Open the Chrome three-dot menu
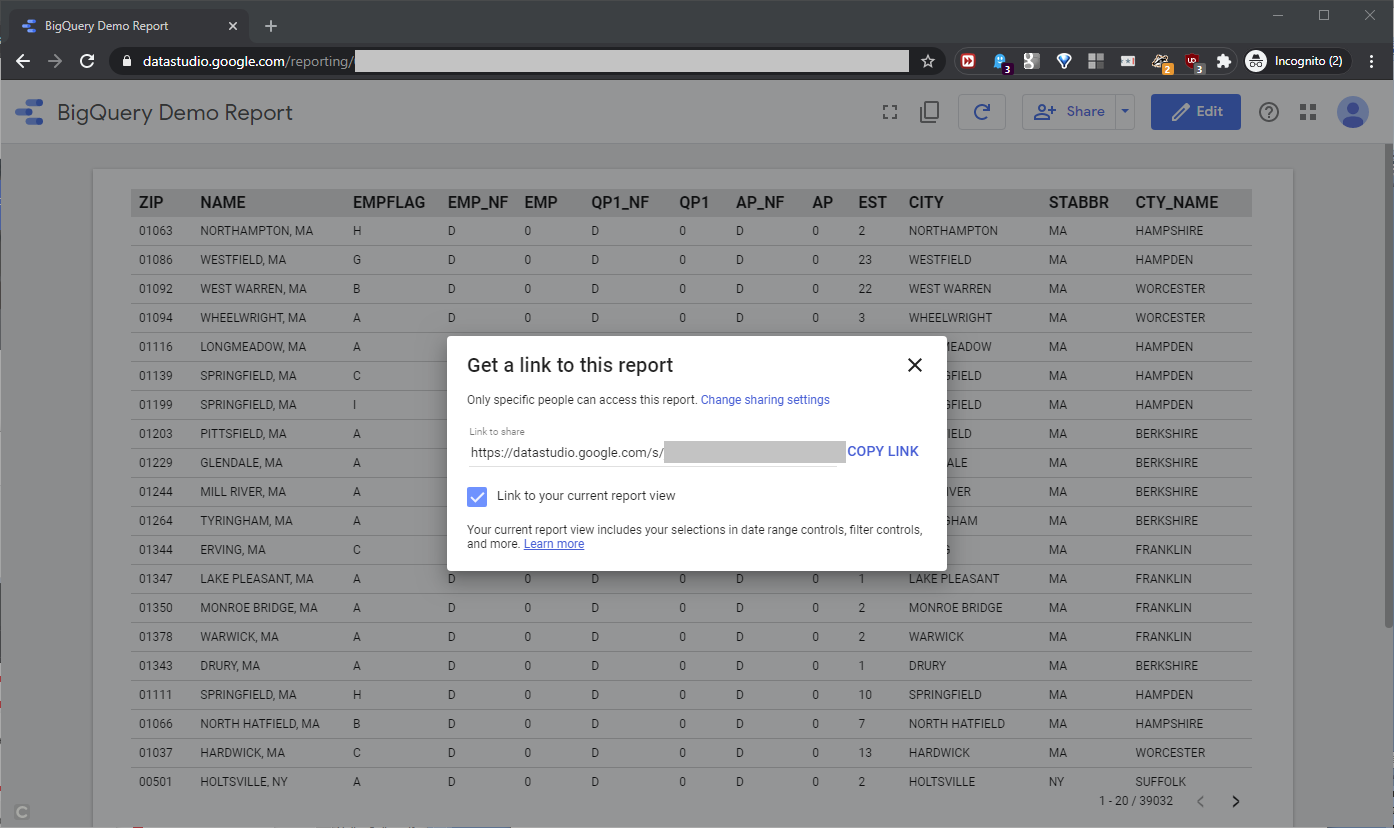1394x828 pixels. click(x=1372, y=61)
